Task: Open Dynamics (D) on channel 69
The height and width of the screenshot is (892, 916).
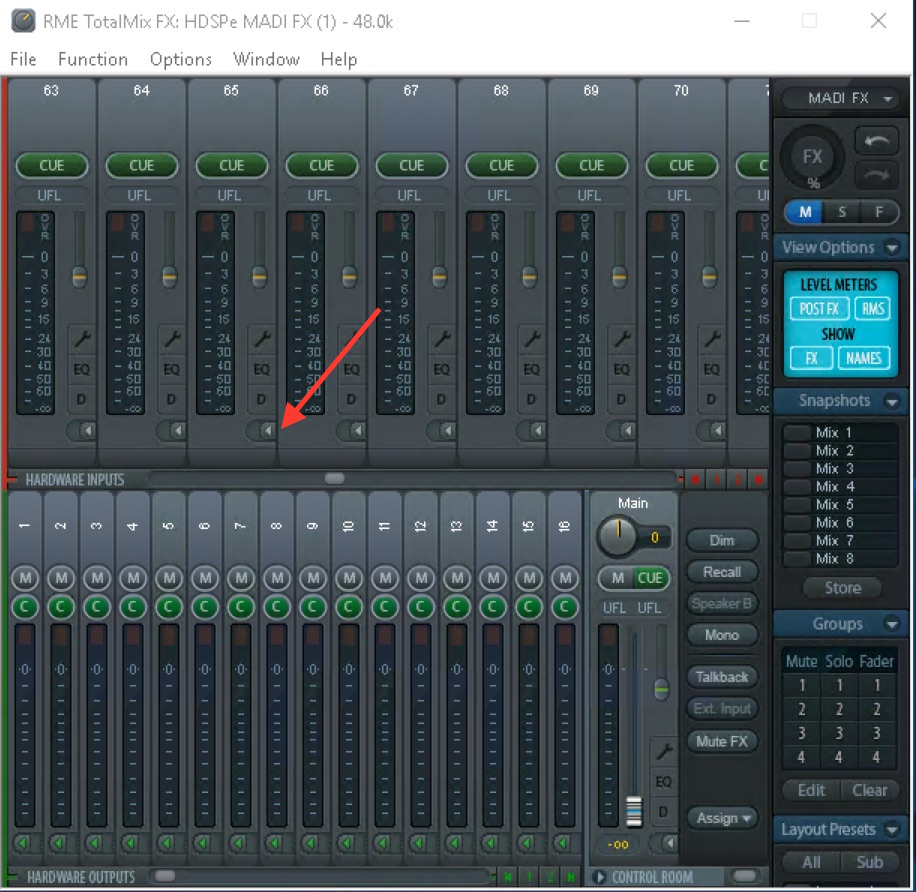Action: tap(621, 400)
